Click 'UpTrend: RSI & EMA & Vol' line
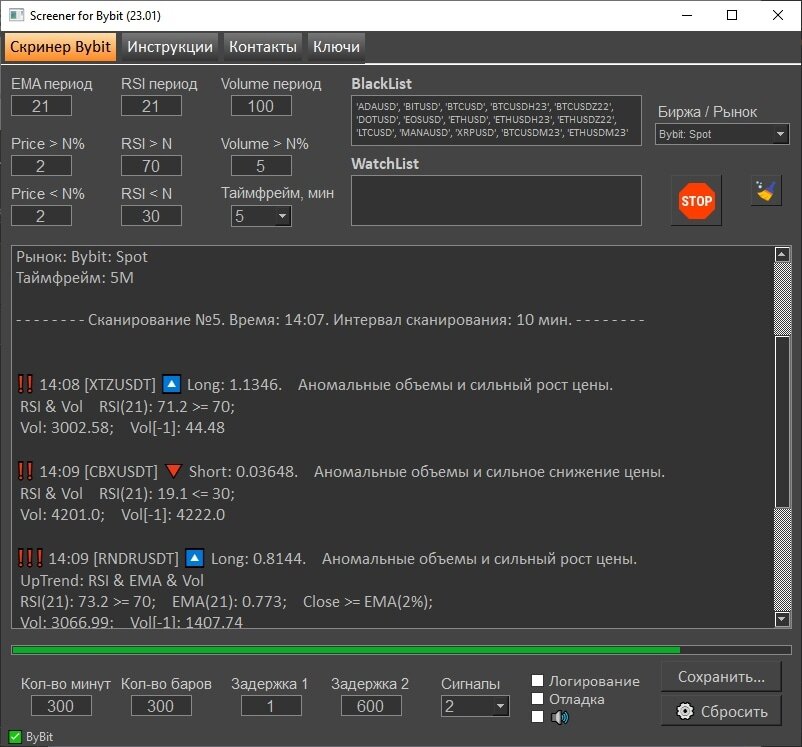Screen dimensions: 802x747 (112, 580)
